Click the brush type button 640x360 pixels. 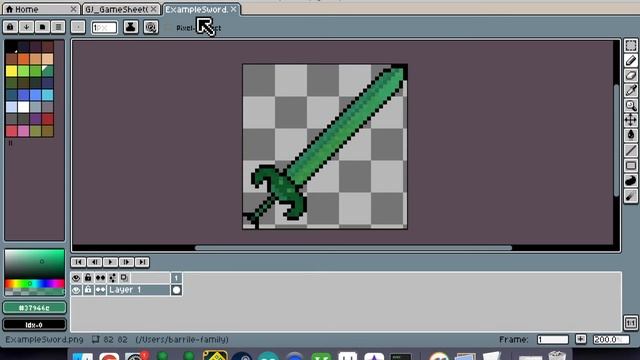click(78, 27)
